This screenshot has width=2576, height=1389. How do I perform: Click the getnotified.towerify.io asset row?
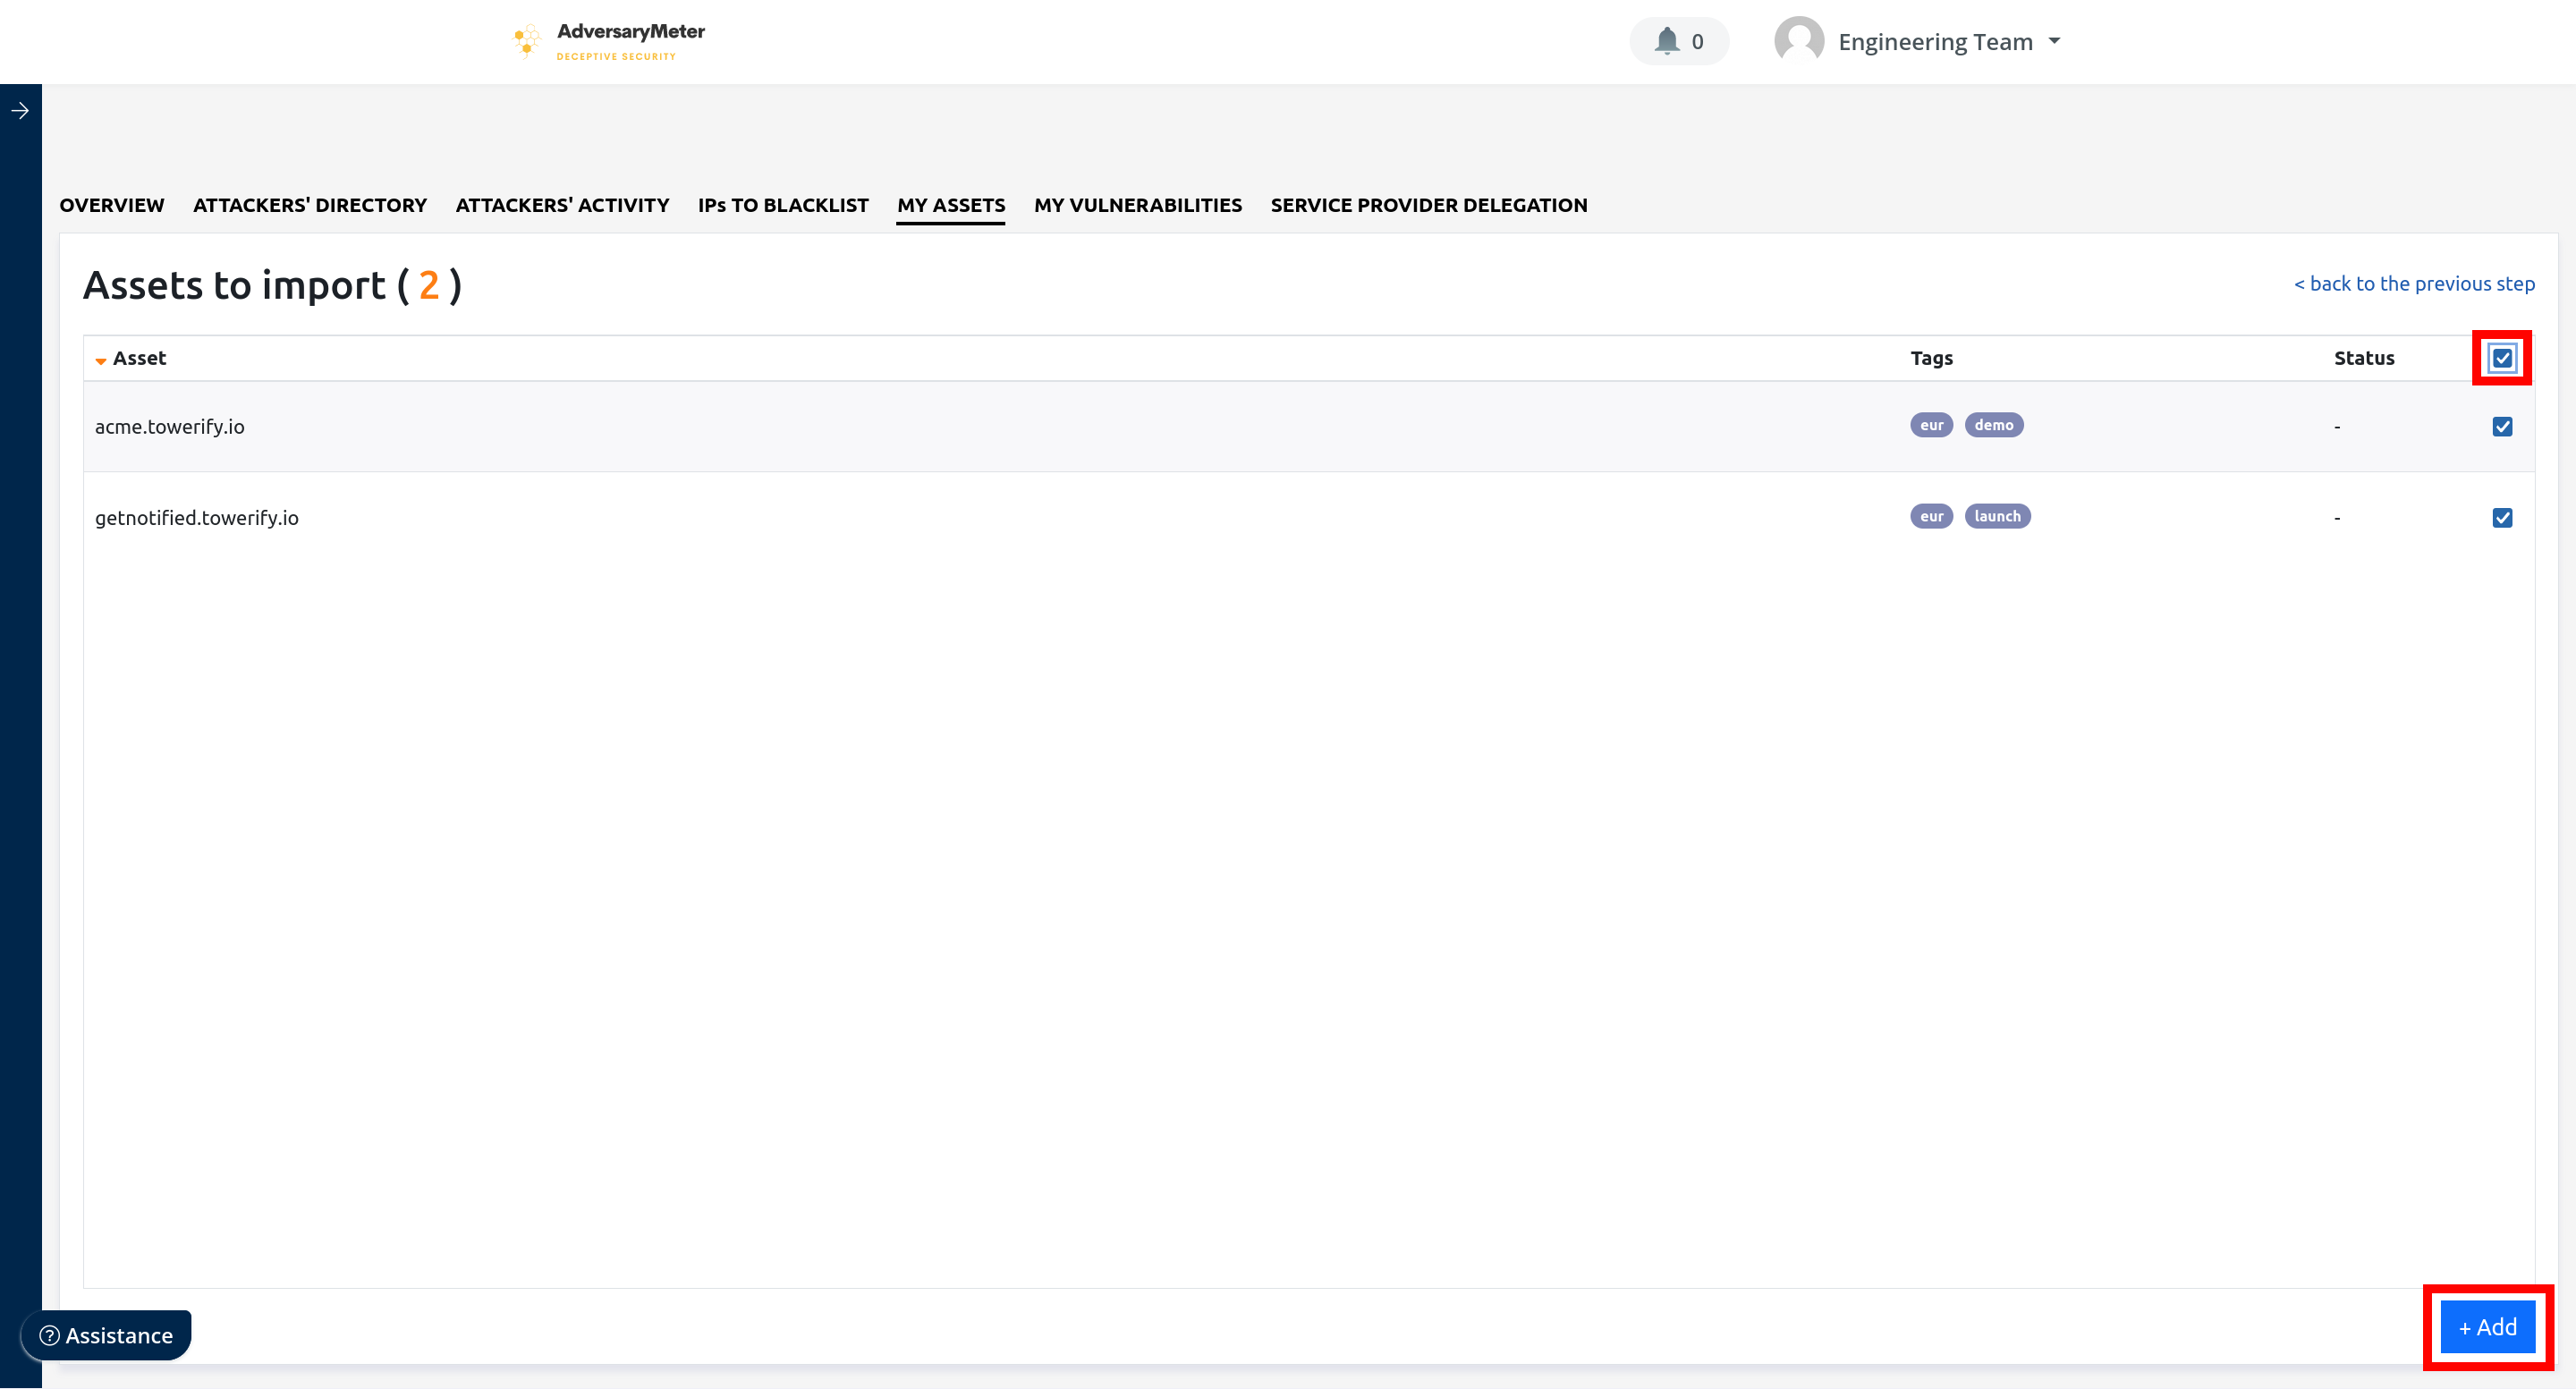coord(197,518)
